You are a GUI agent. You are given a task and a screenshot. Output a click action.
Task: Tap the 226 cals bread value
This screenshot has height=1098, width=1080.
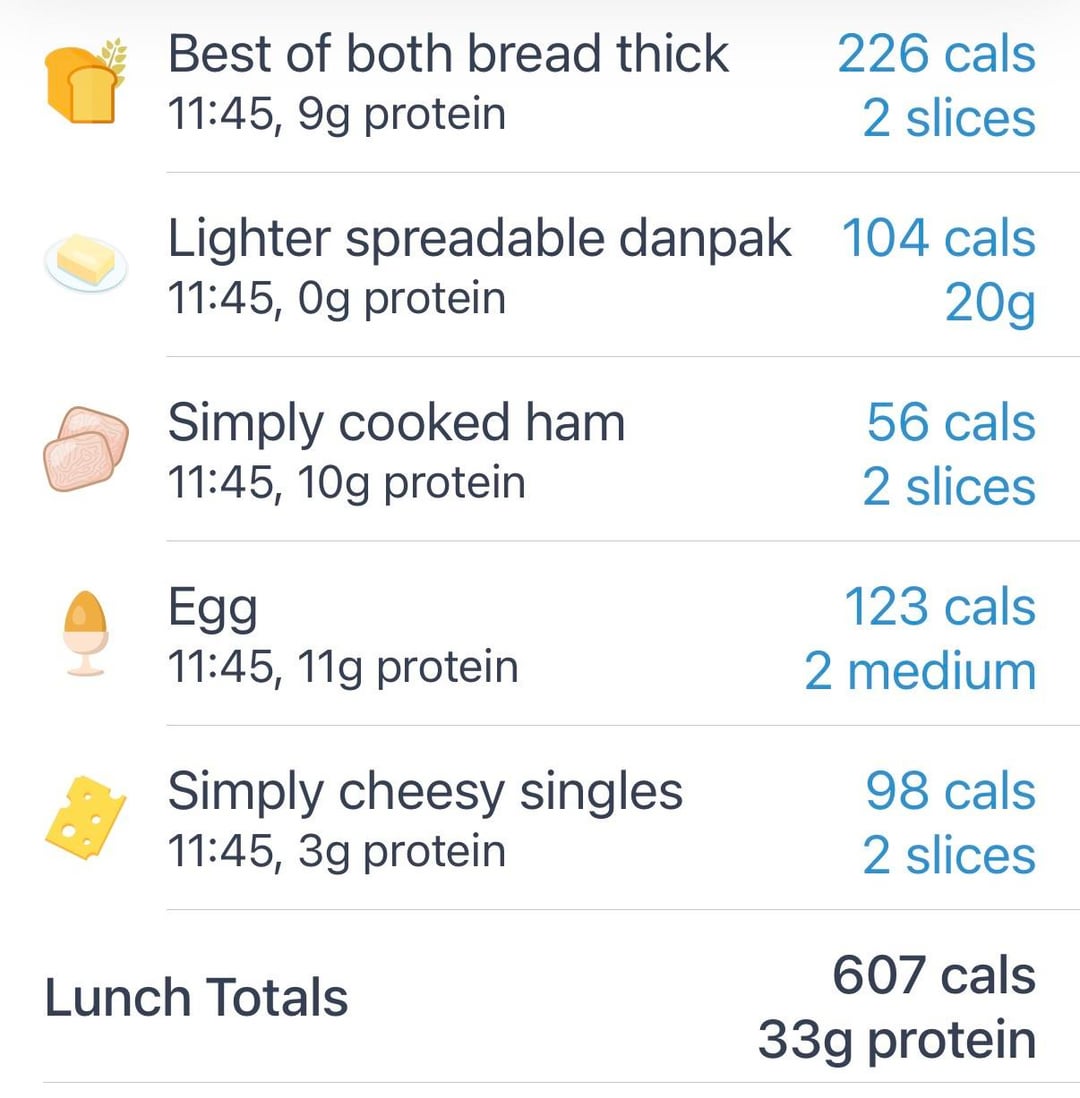(x=936, y=54)
